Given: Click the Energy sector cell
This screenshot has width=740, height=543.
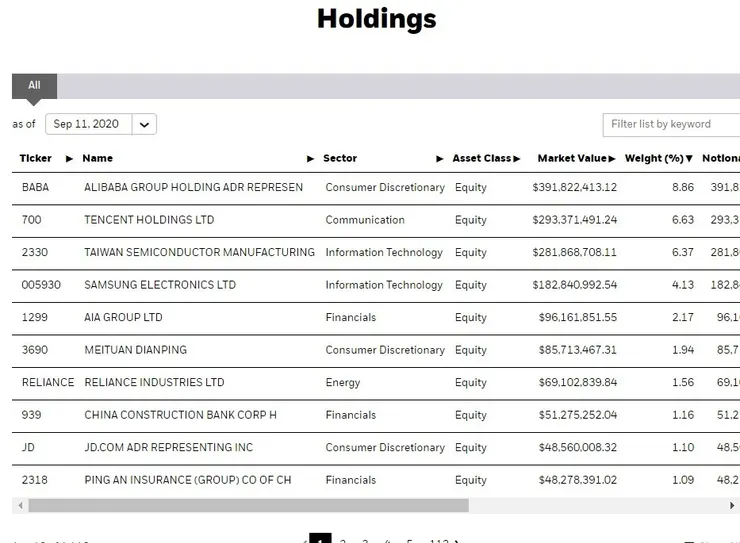Looking at the screenshot, I should pos(343,383).
